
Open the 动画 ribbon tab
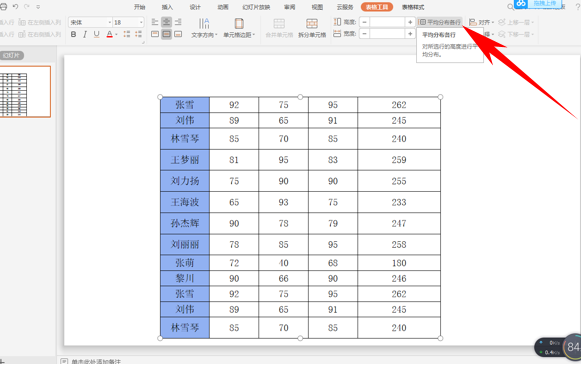(223, 7)
